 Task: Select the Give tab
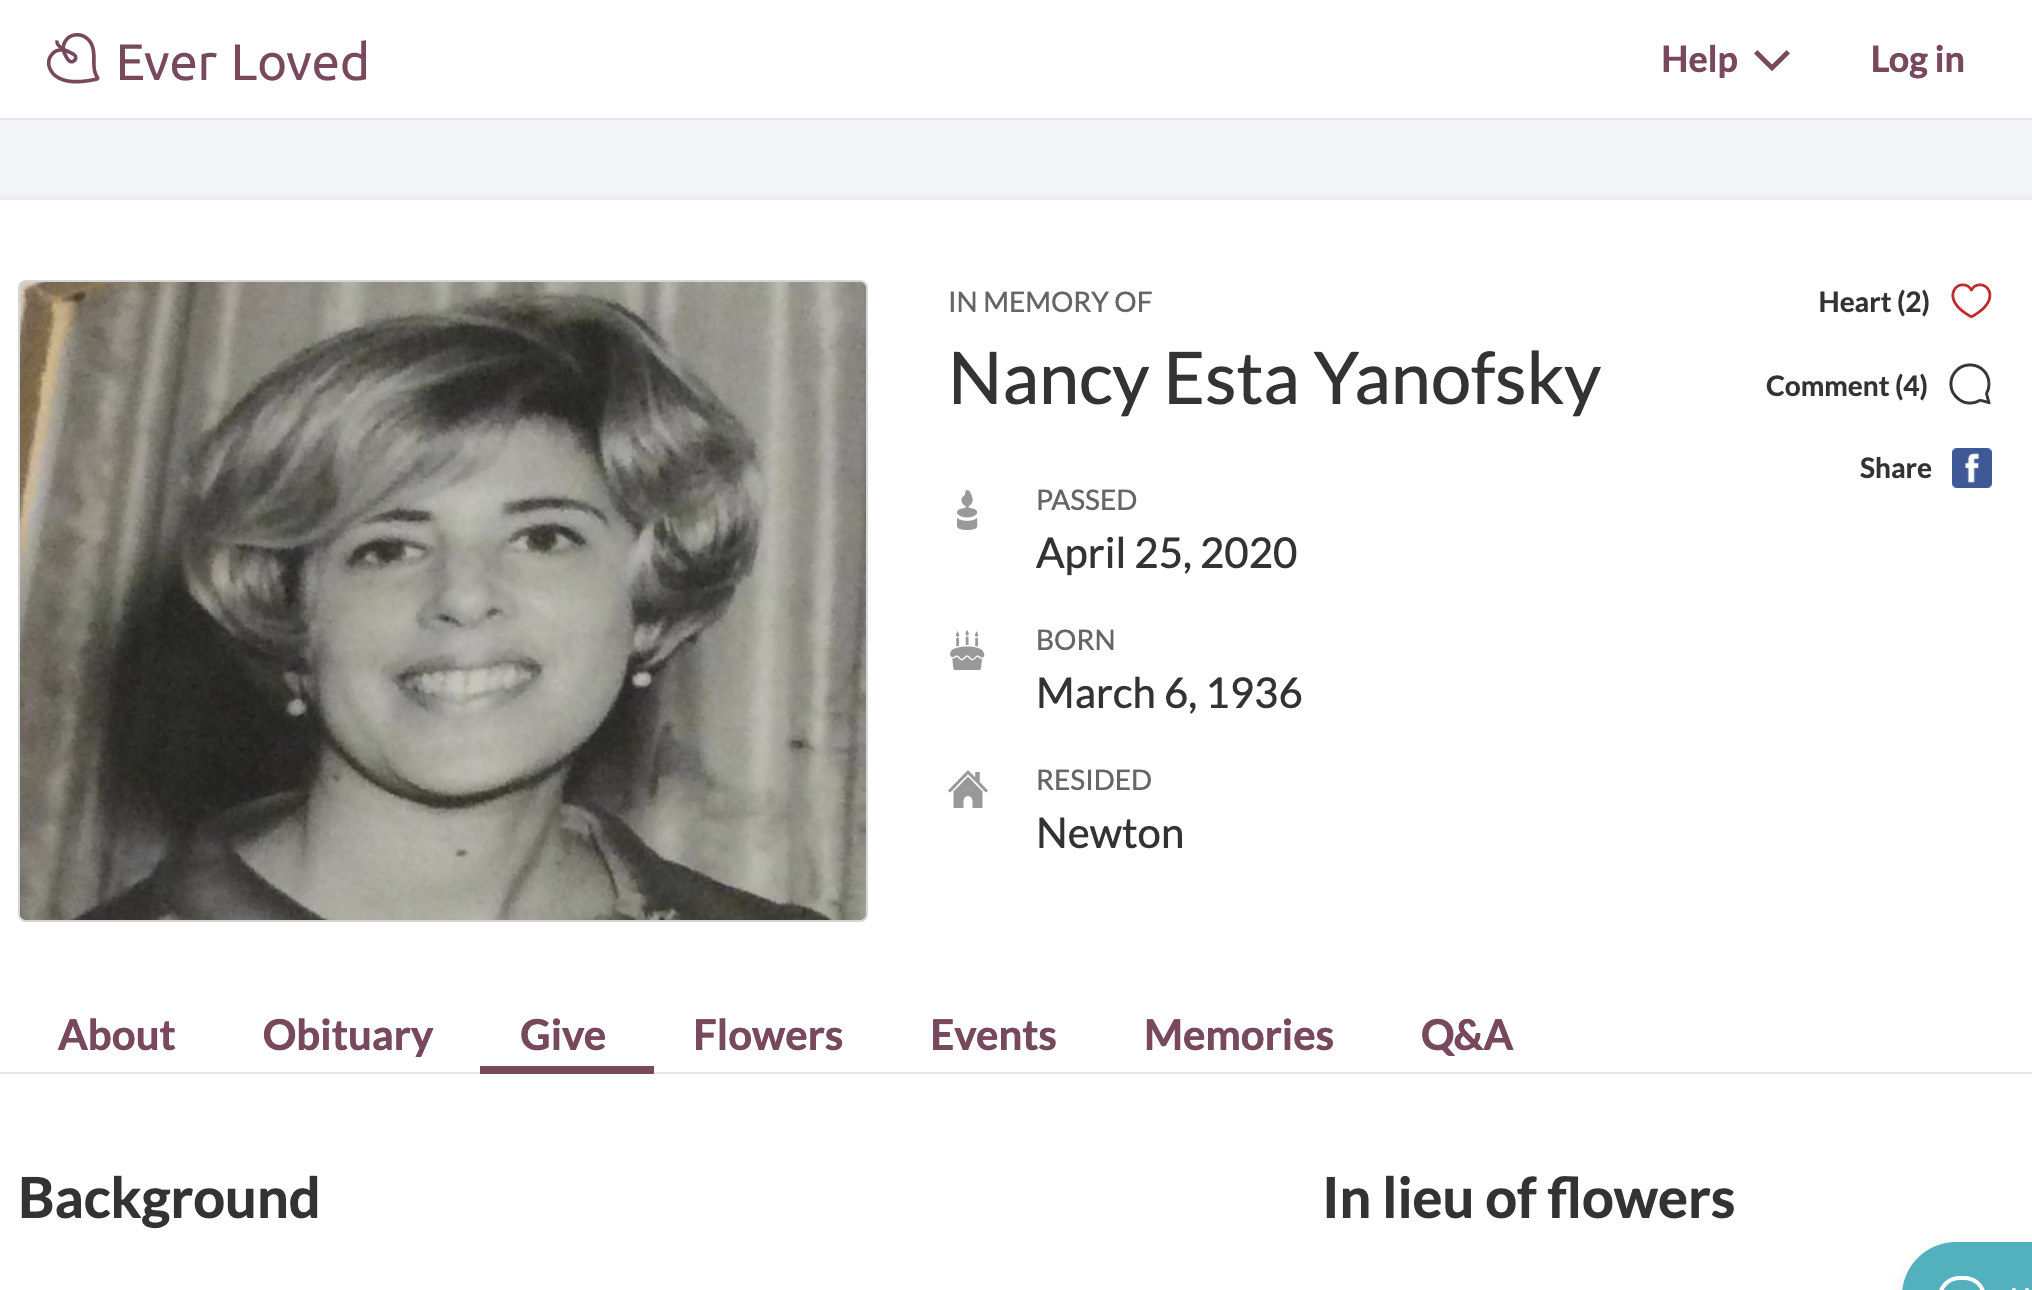click(563, 1035)
